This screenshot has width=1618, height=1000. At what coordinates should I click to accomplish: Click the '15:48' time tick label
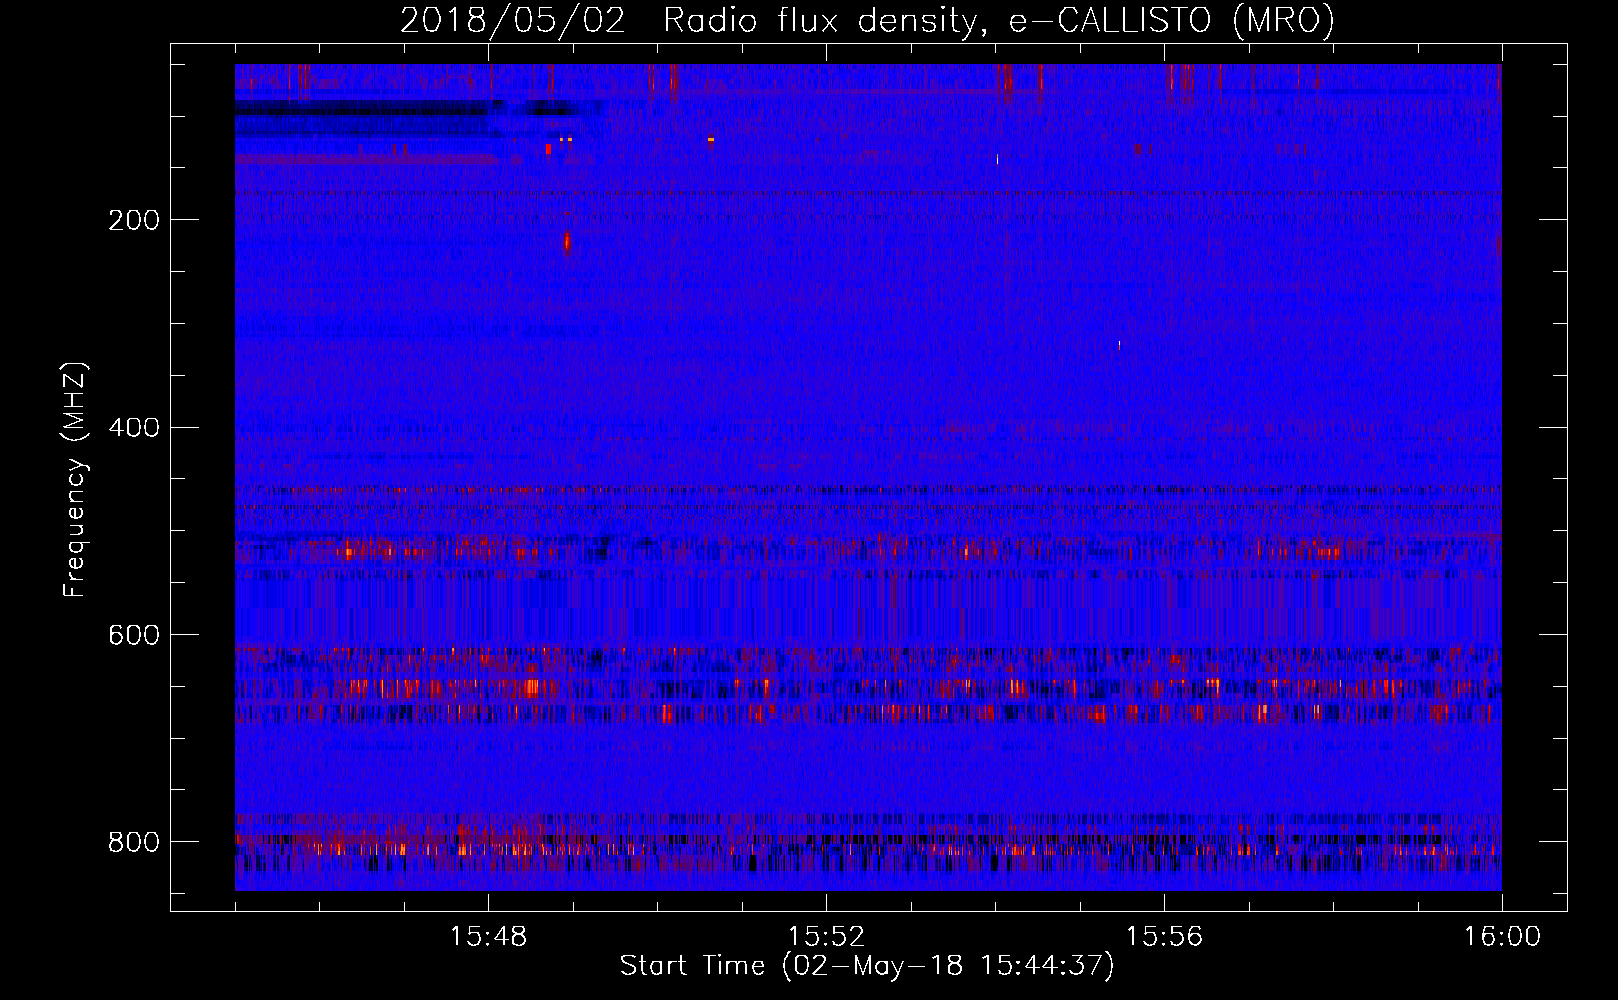click(488, 937)
